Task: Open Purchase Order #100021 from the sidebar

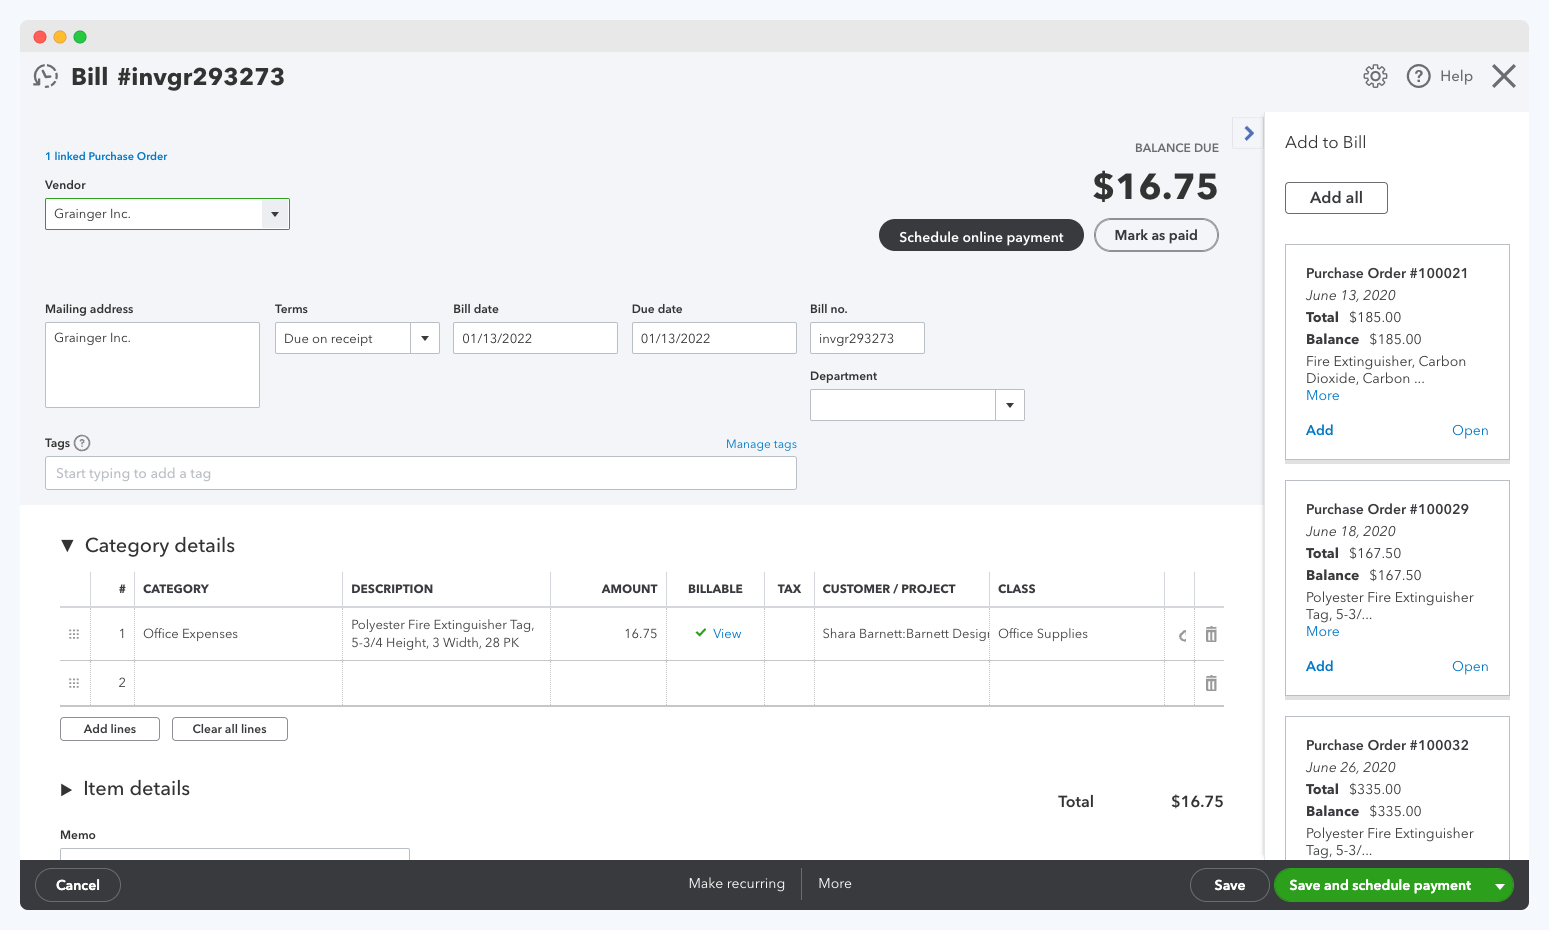Action: pyautogui.click(x=1470, y=430)
